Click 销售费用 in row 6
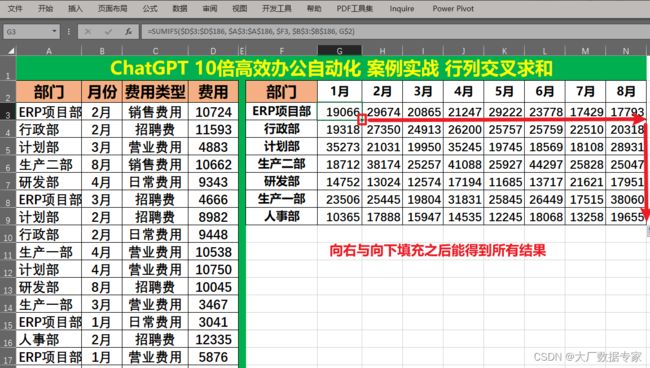The width and height of the screenshot is (650, 368). (x=155, y=165)
